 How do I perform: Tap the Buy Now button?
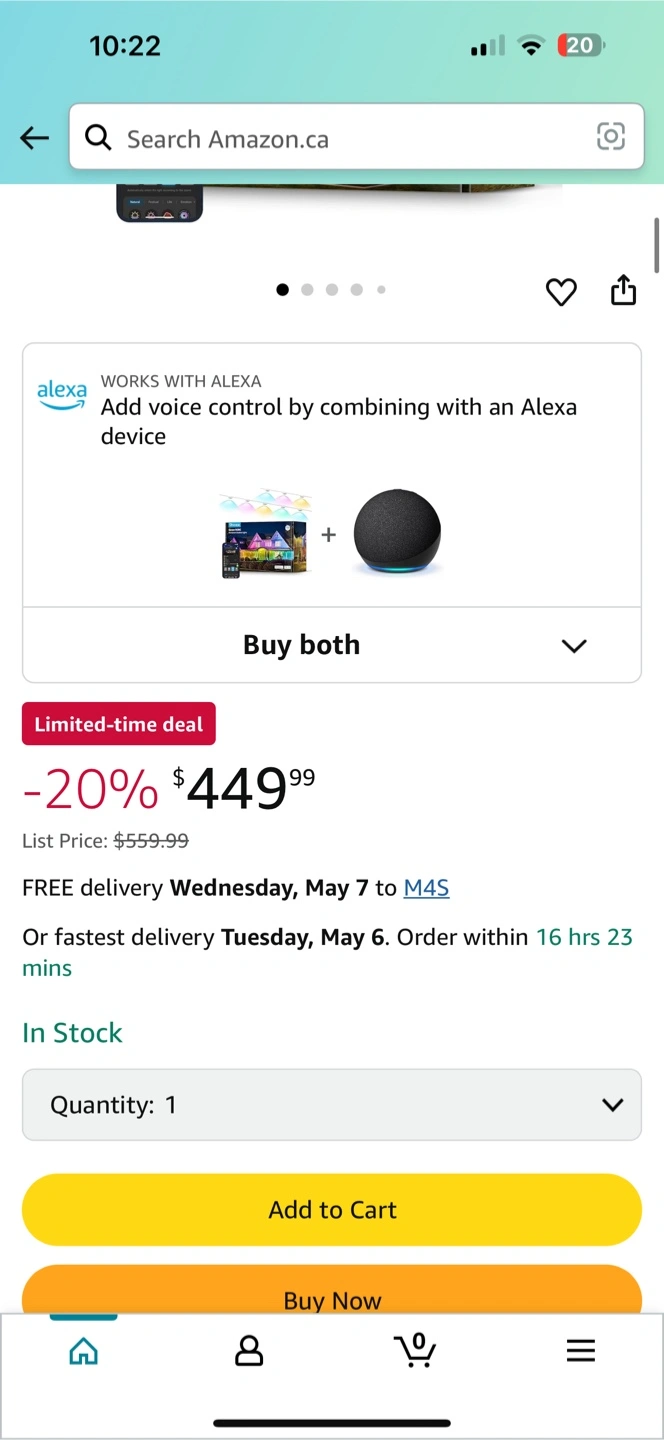coord(332,1294)
